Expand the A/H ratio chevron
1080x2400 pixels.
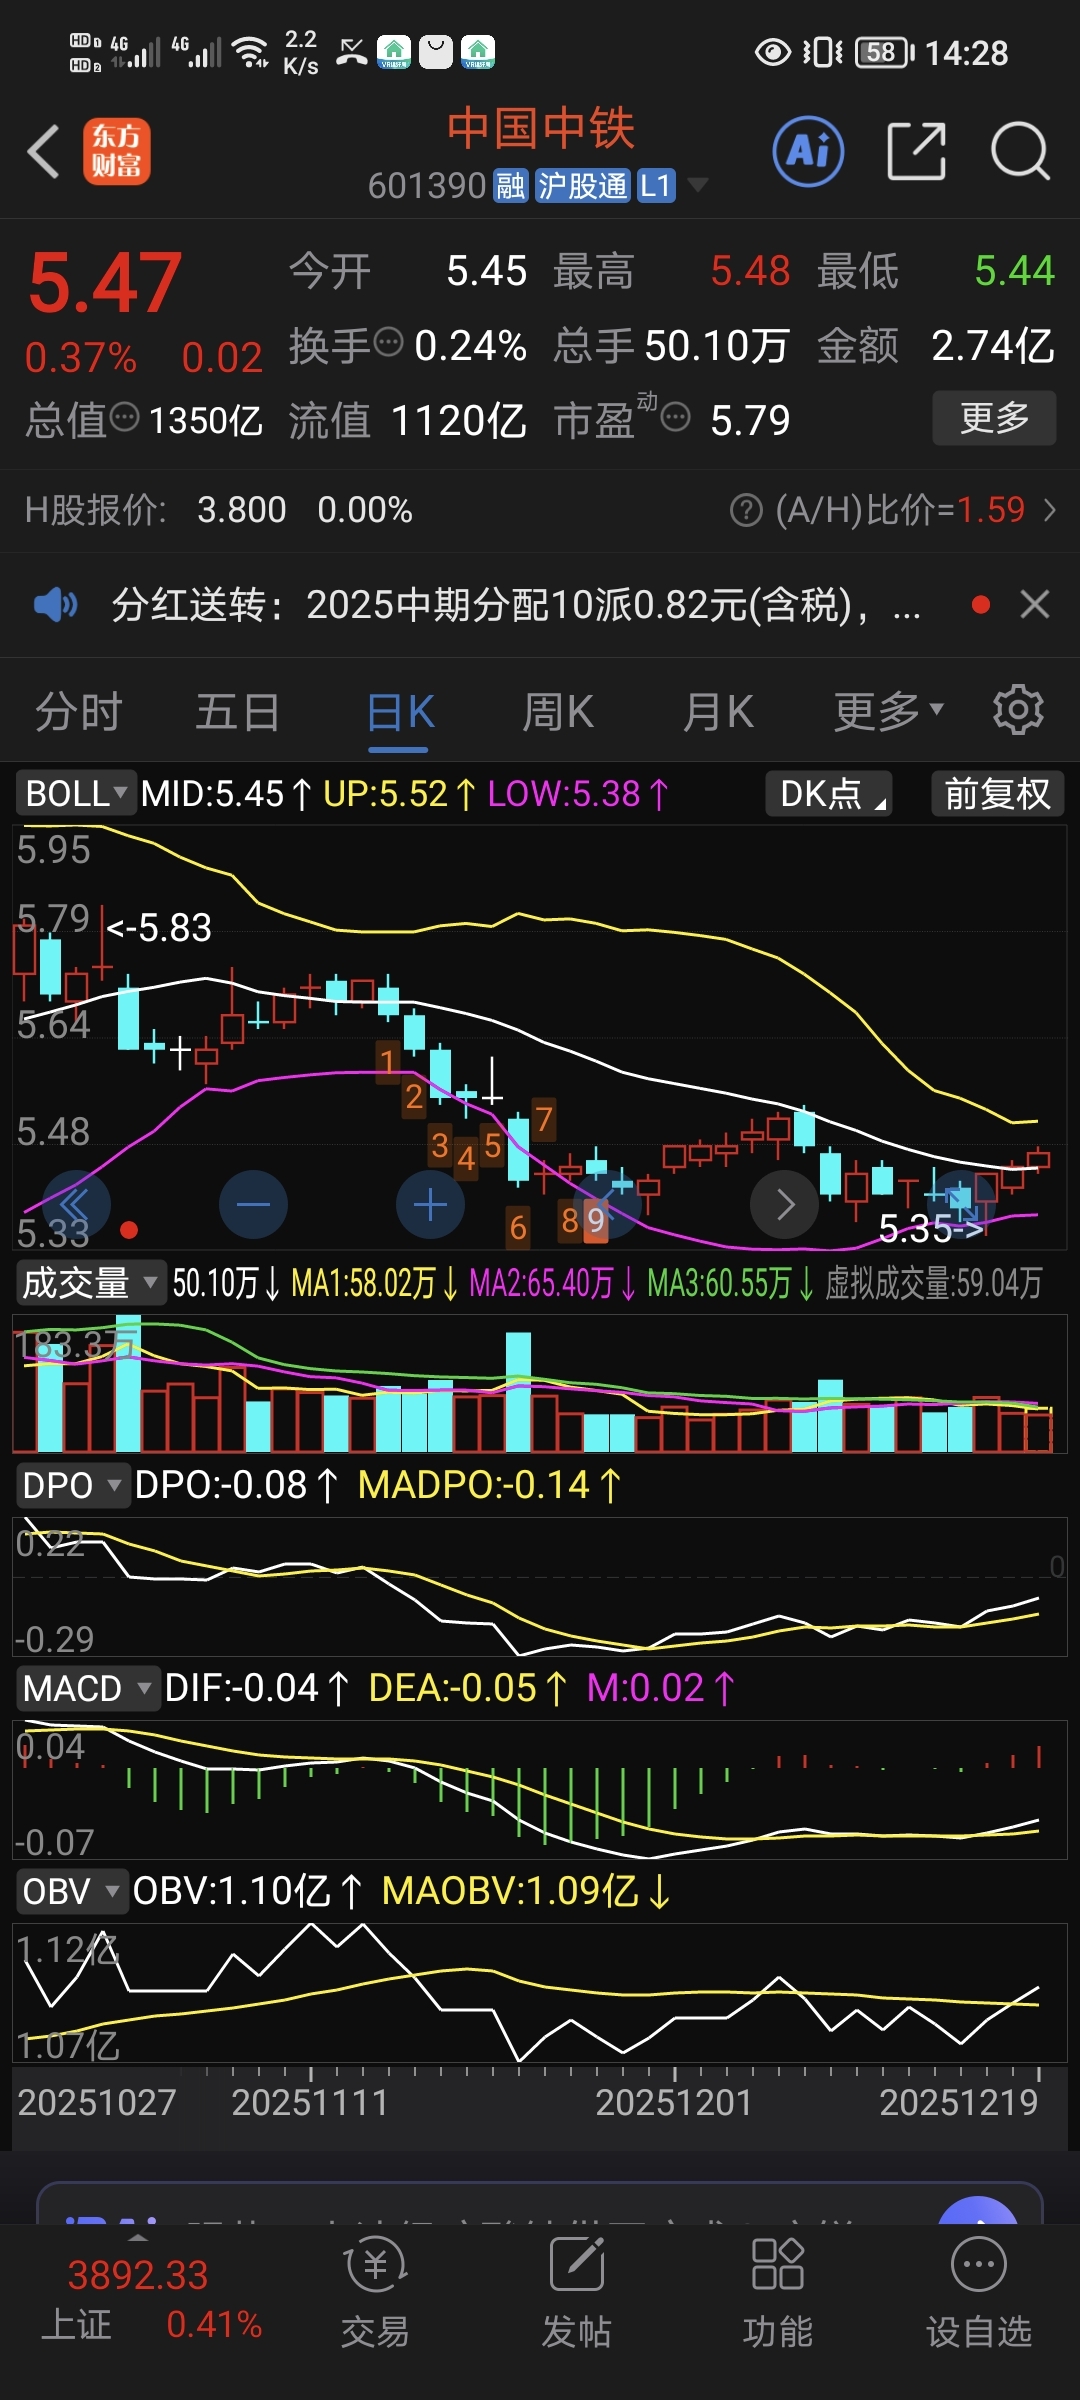[1049, 510]
